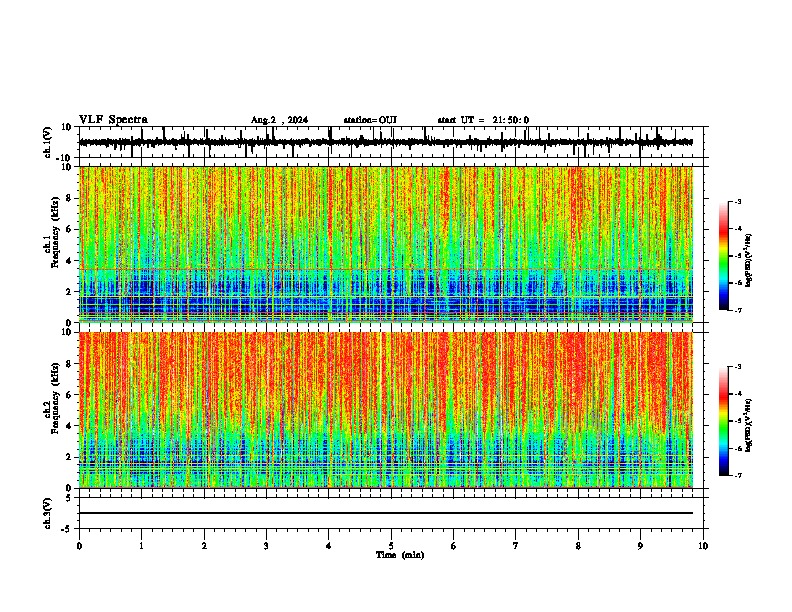Click the "-7" value below the ch.2 colorbar

pos(737,475)
